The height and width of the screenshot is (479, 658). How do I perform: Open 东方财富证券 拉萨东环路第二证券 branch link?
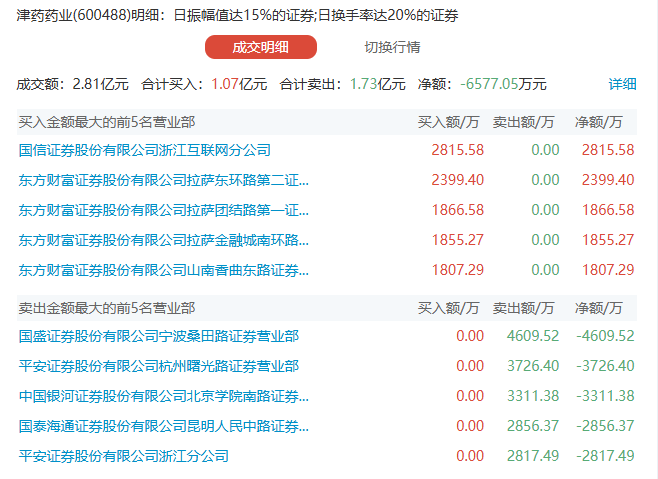pyautogui.click(x=164, y=180)
